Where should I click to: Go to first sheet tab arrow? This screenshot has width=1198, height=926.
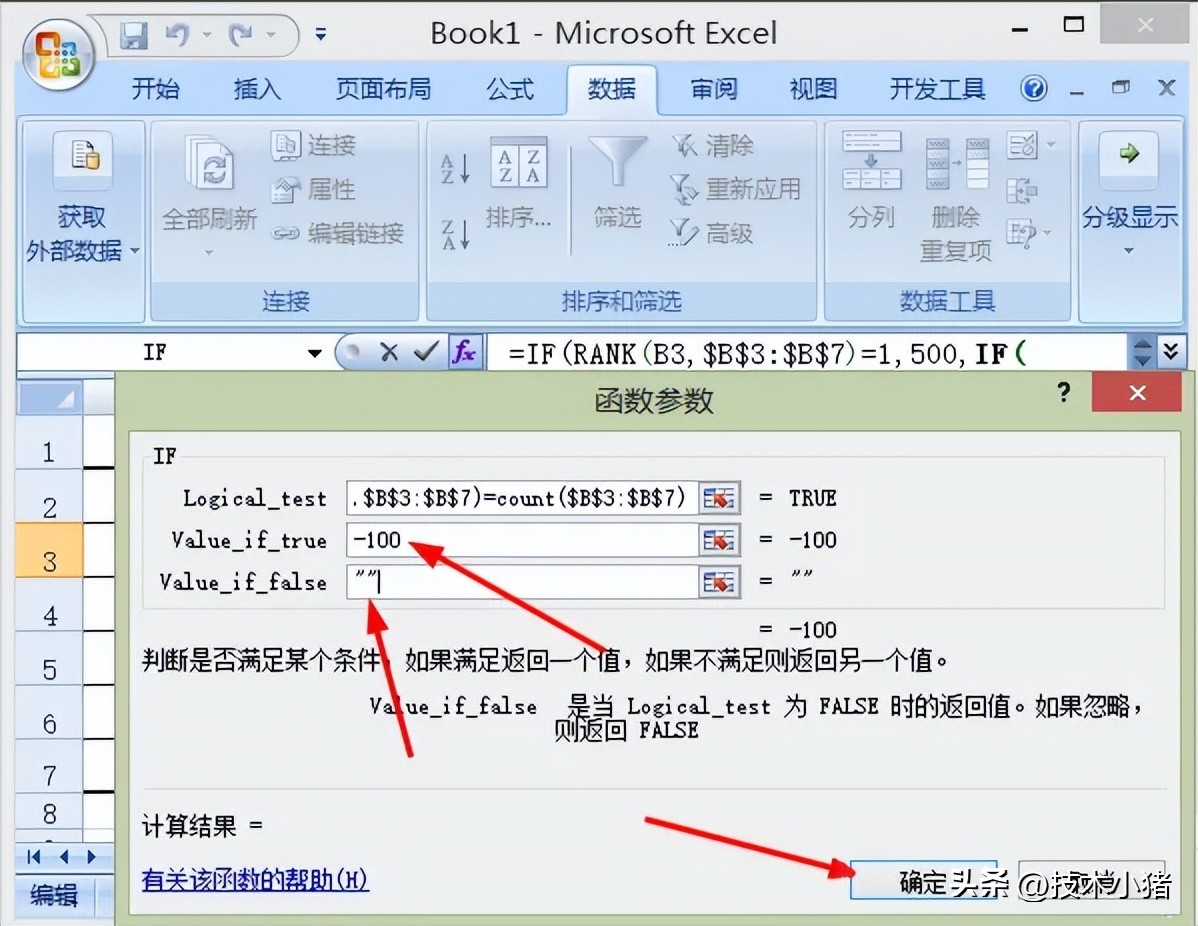pos(34,856)
